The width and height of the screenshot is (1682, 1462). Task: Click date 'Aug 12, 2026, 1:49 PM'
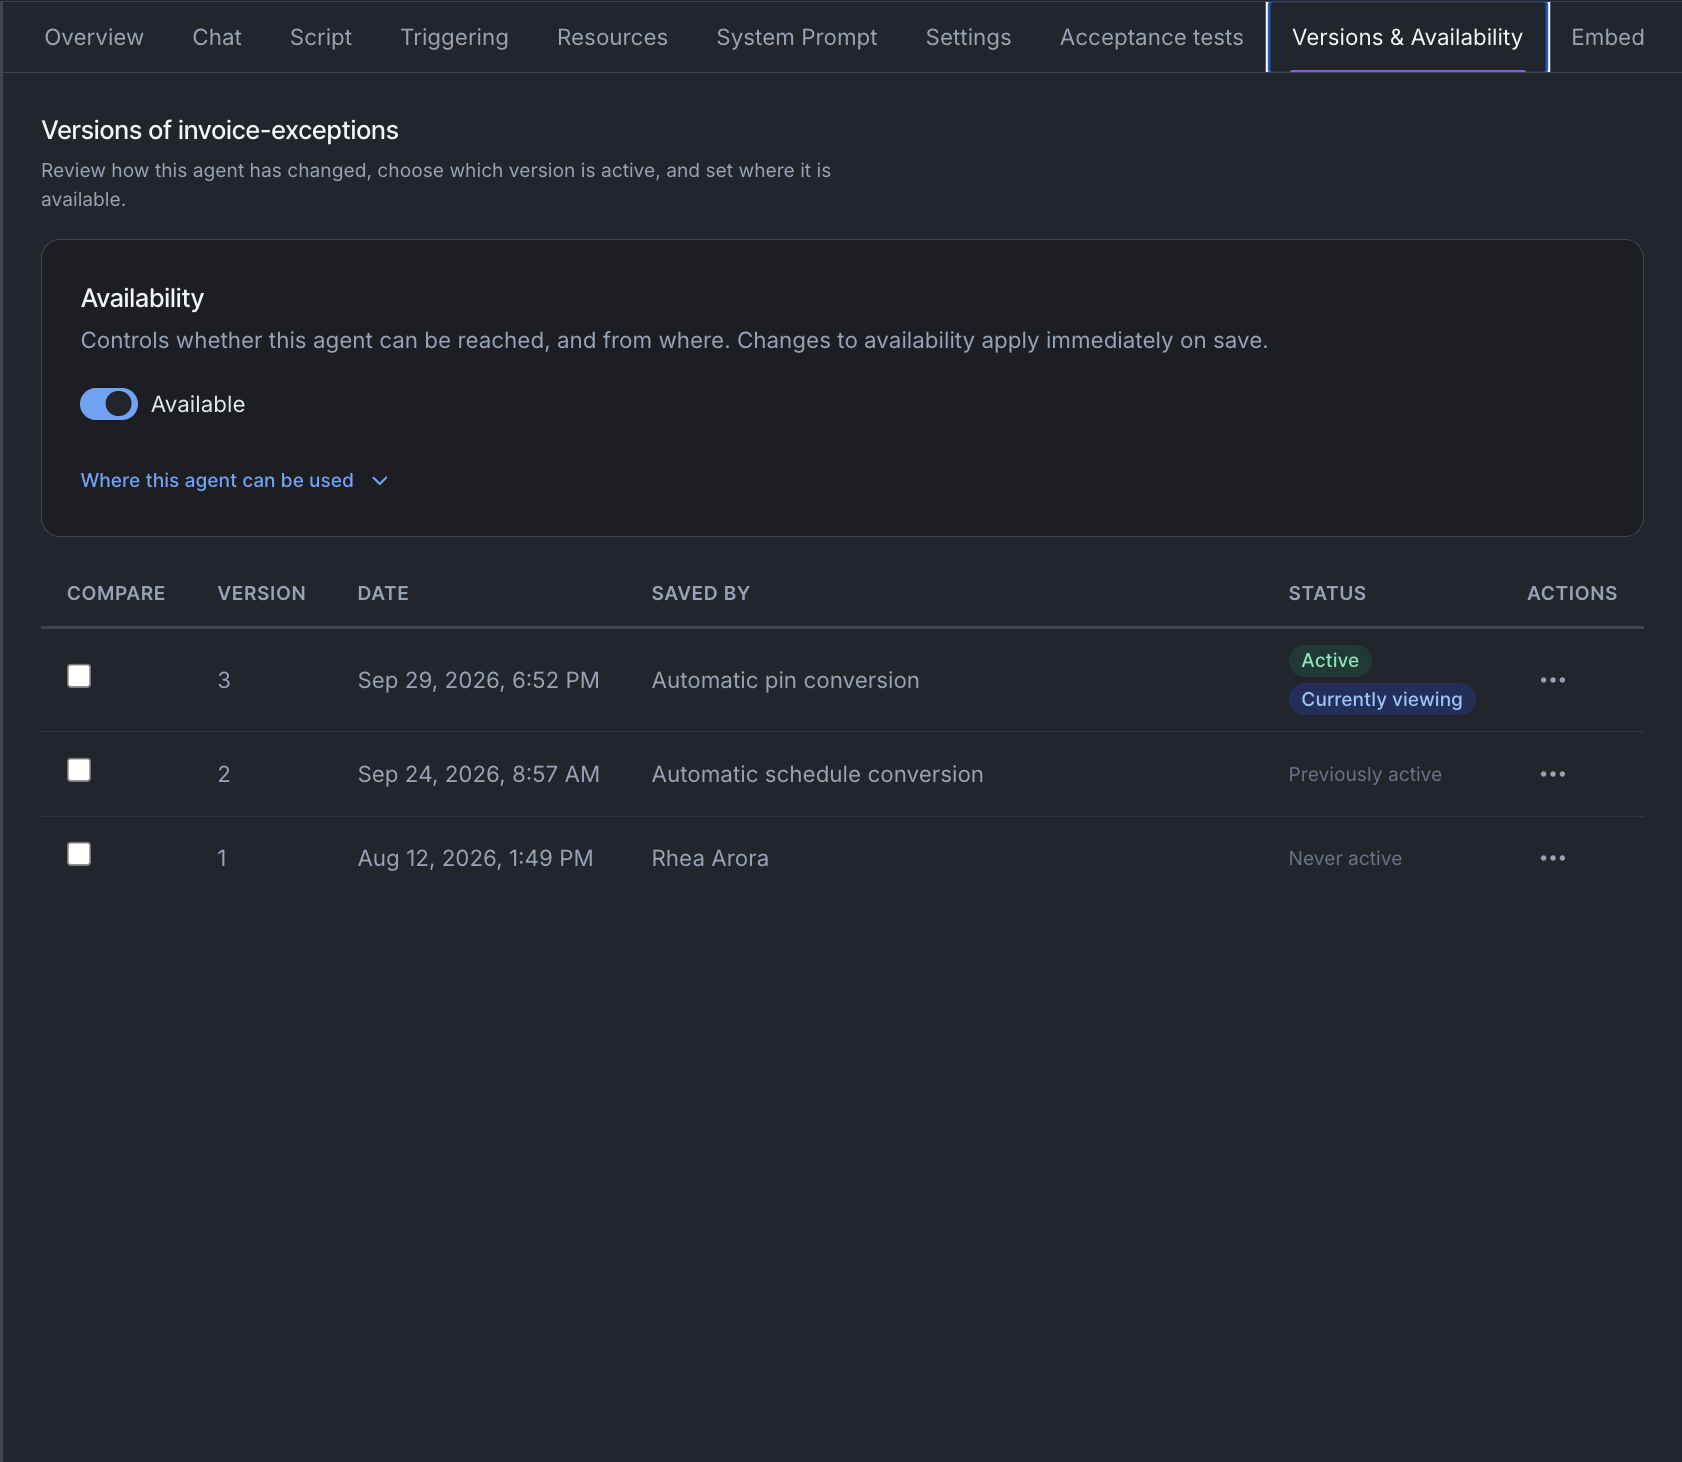point(475,858)
